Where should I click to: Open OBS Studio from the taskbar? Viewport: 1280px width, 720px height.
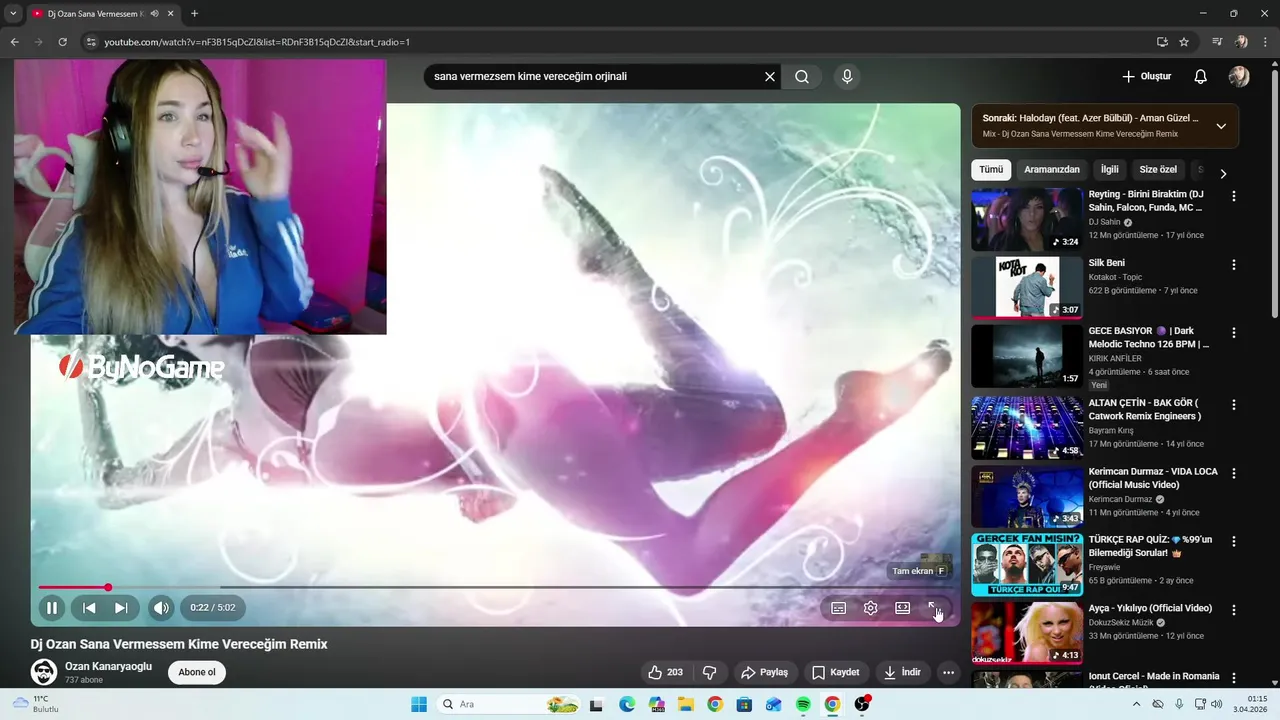862,704
